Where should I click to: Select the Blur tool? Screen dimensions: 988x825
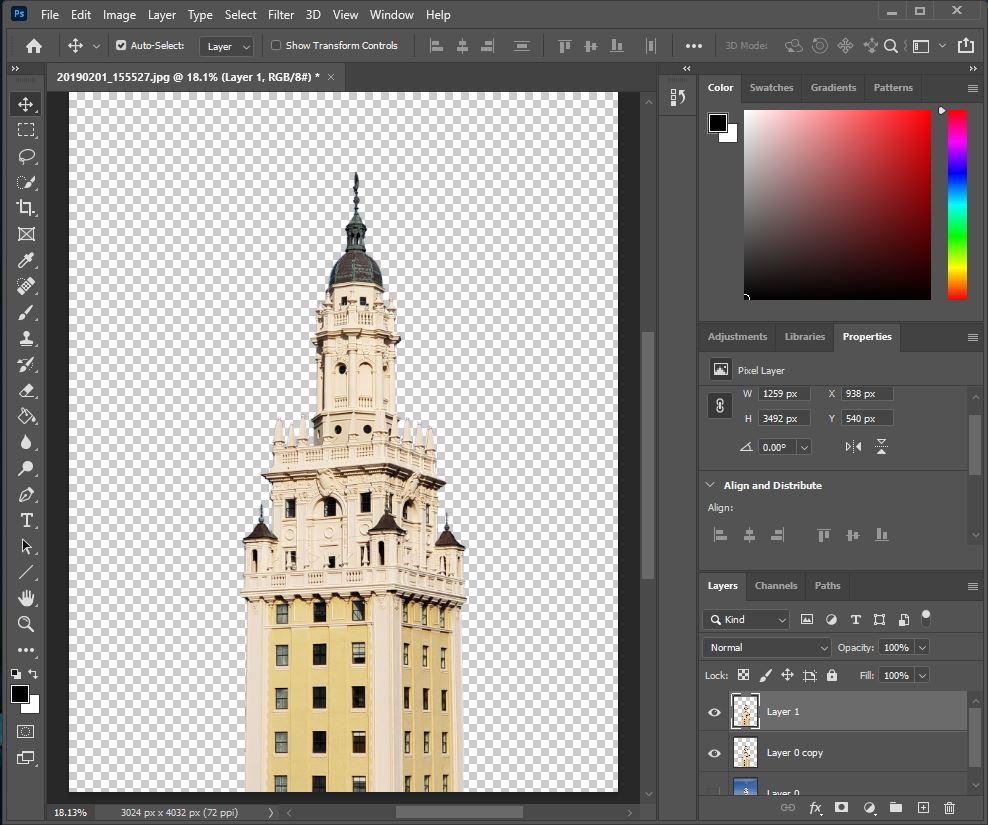point(26,442)
